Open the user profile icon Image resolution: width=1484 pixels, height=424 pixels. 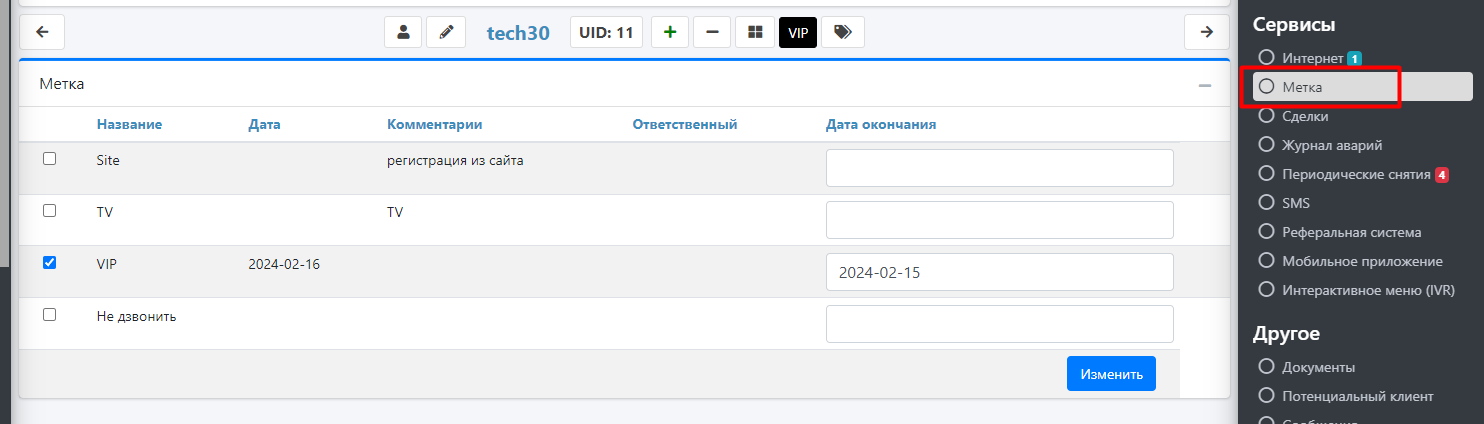(x=403, y=32)
